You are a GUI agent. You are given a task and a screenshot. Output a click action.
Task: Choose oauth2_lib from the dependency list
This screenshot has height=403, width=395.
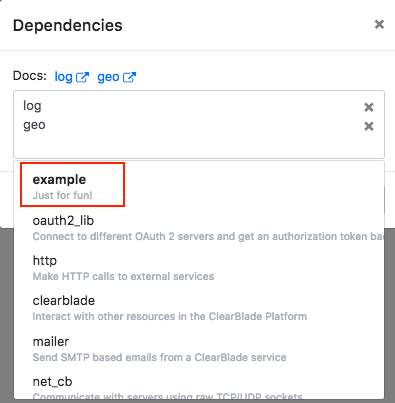pyautogui.click(x=199, y=227)
